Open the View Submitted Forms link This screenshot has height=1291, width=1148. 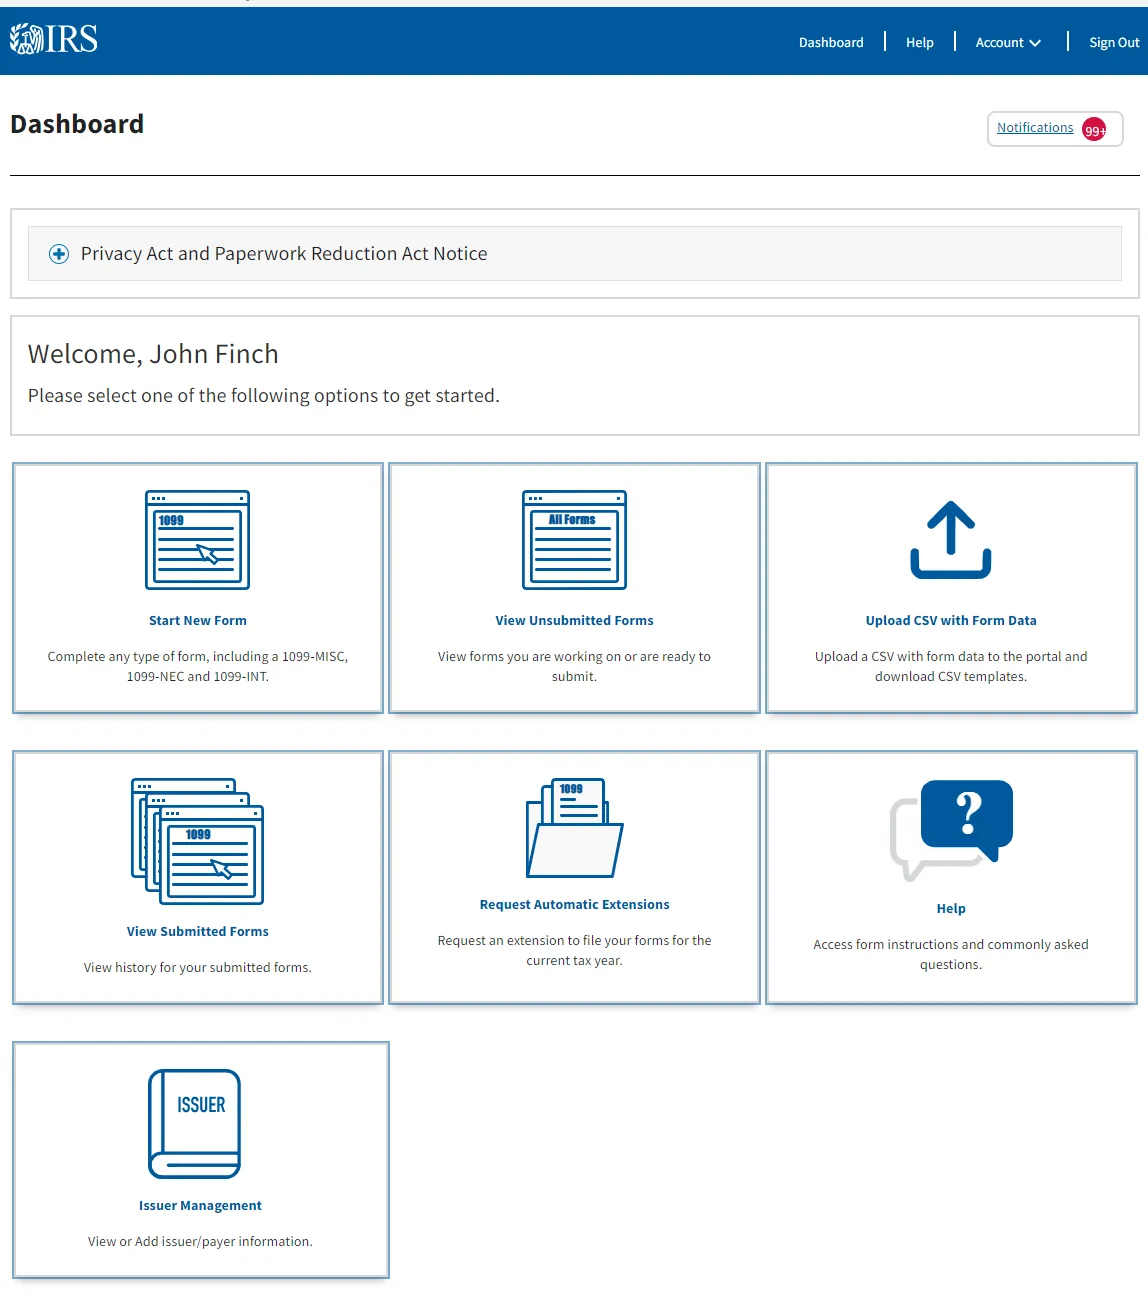coord(197,931)
